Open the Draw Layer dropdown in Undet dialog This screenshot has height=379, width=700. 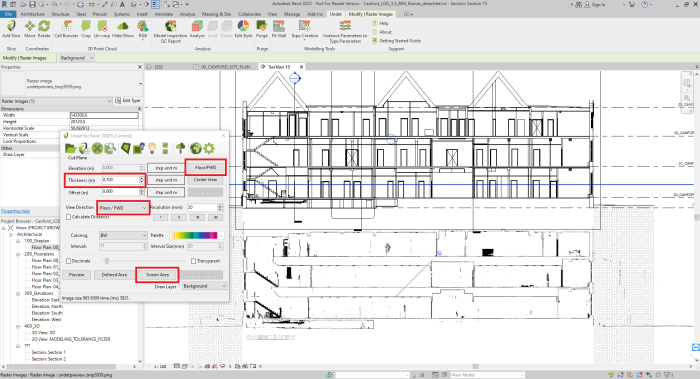pos(204,286)
